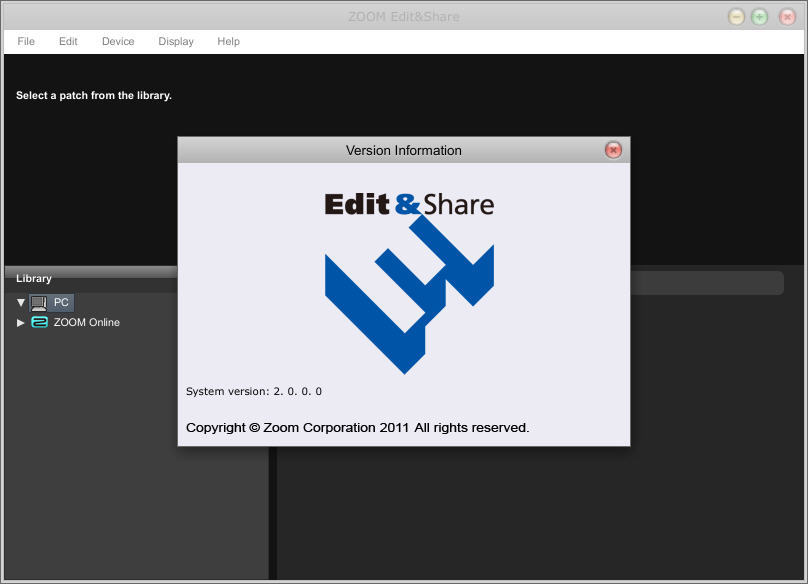Open the Edit menu
The image size is (808, 584).
click(x=68, y=41)
